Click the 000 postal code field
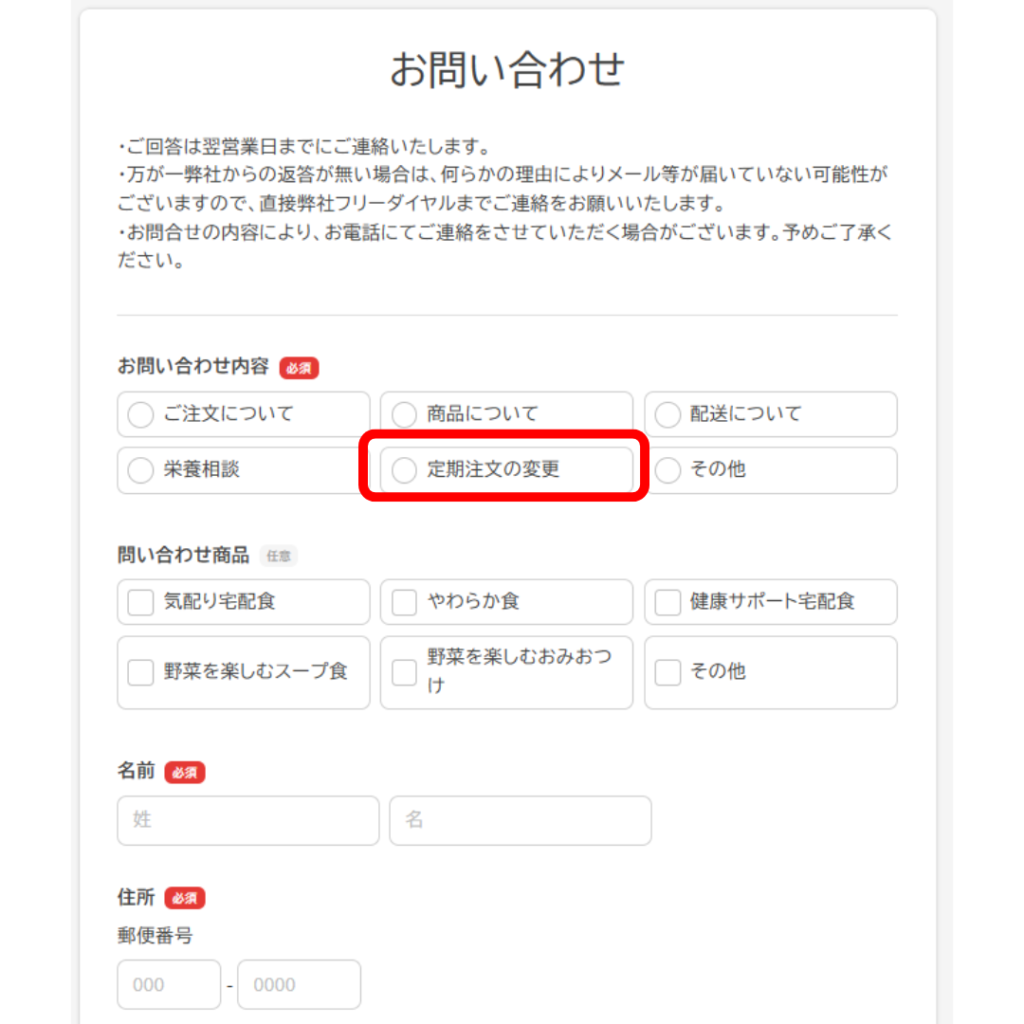 (x=168, y=985)
